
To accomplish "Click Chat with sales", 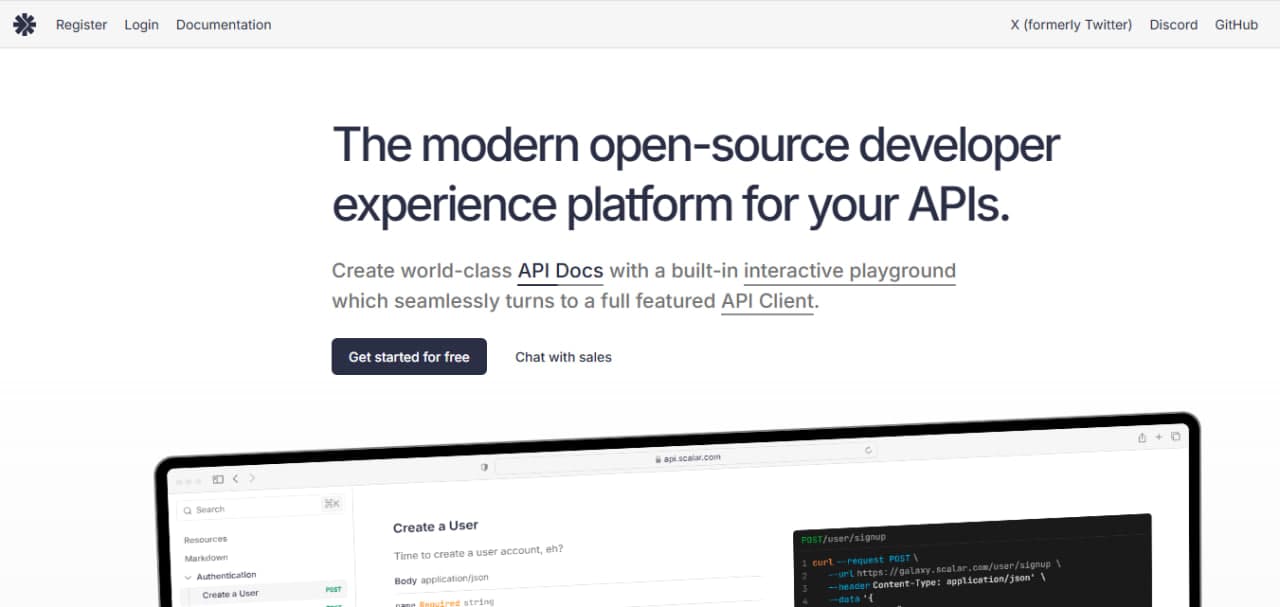I will (563, 357).
